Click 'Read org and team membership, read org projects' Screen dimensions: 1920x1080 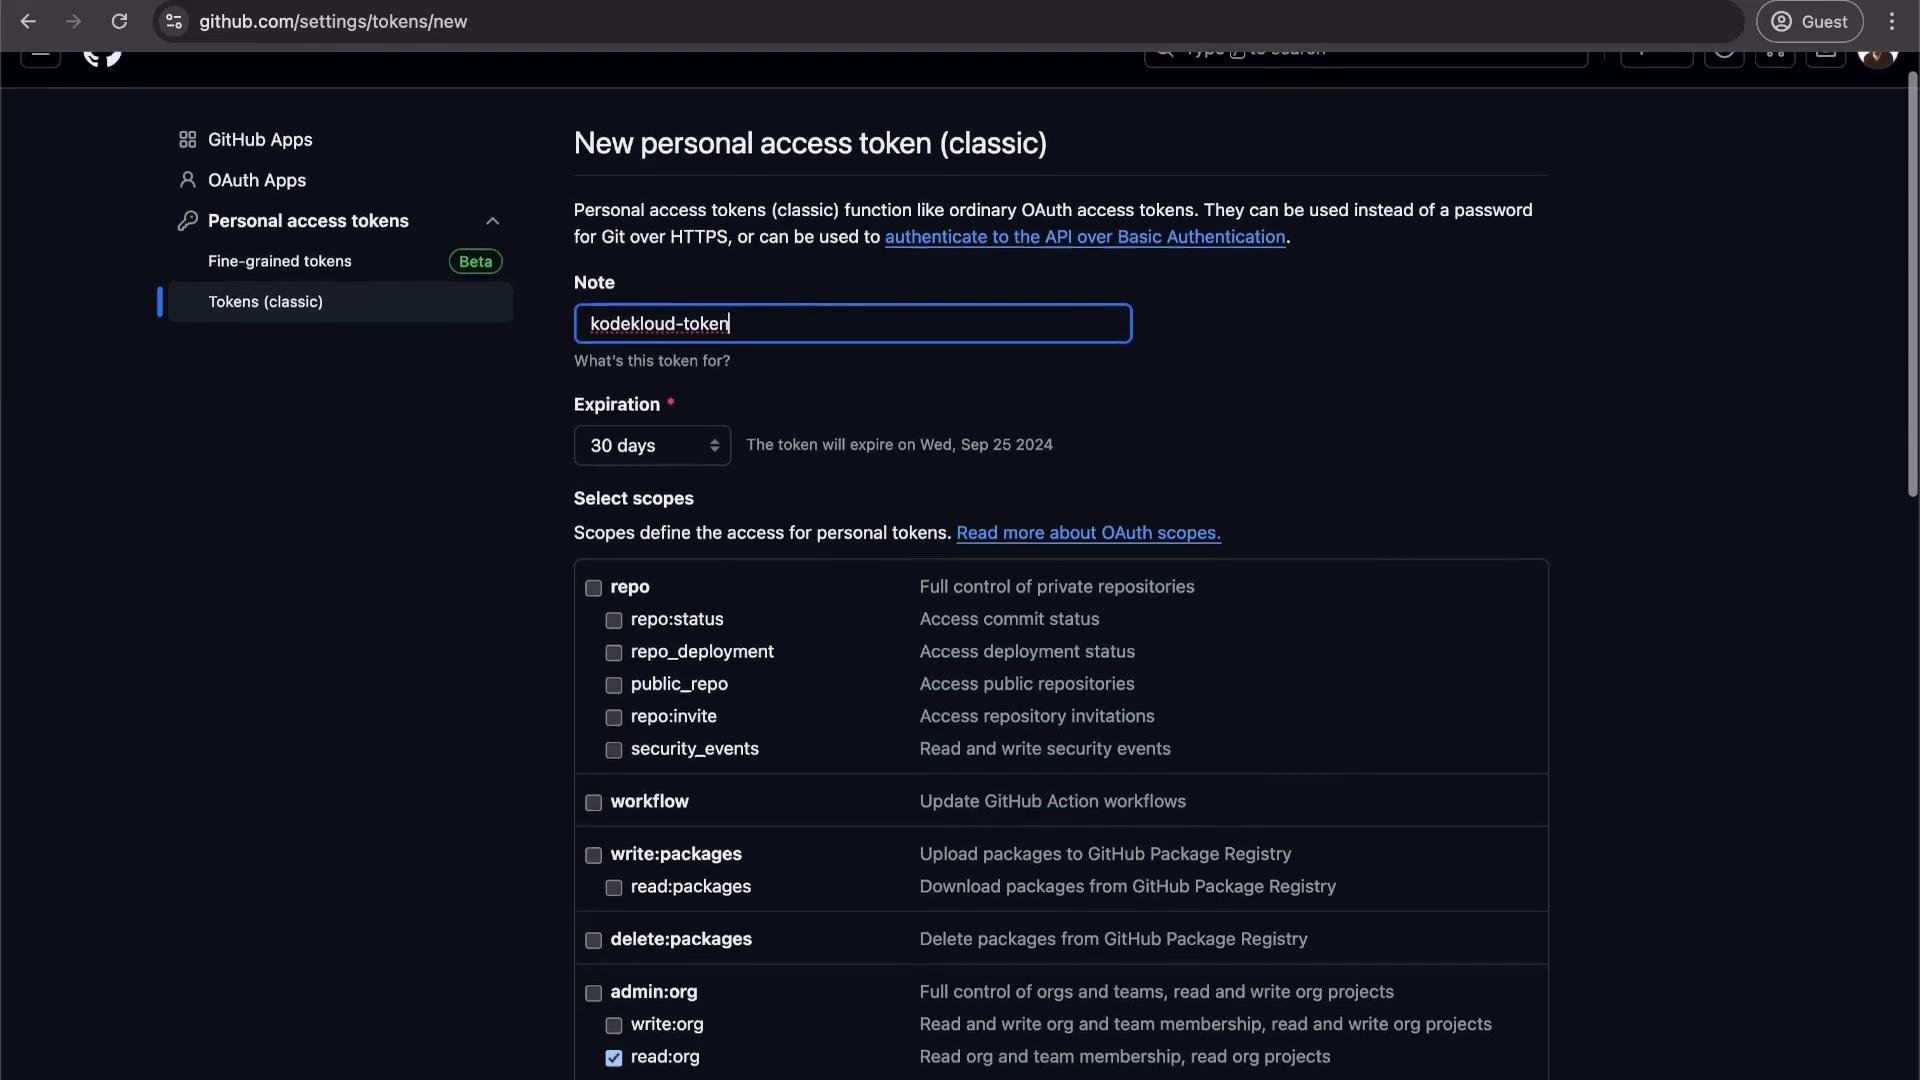pos(1125,1057)
